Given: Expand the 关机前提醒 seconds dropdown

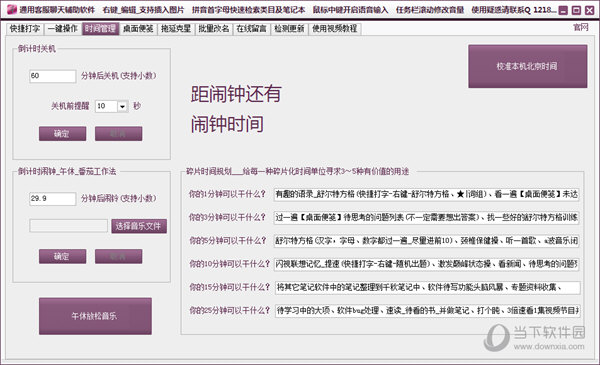Looking at the screenshot, I should 122,106.
